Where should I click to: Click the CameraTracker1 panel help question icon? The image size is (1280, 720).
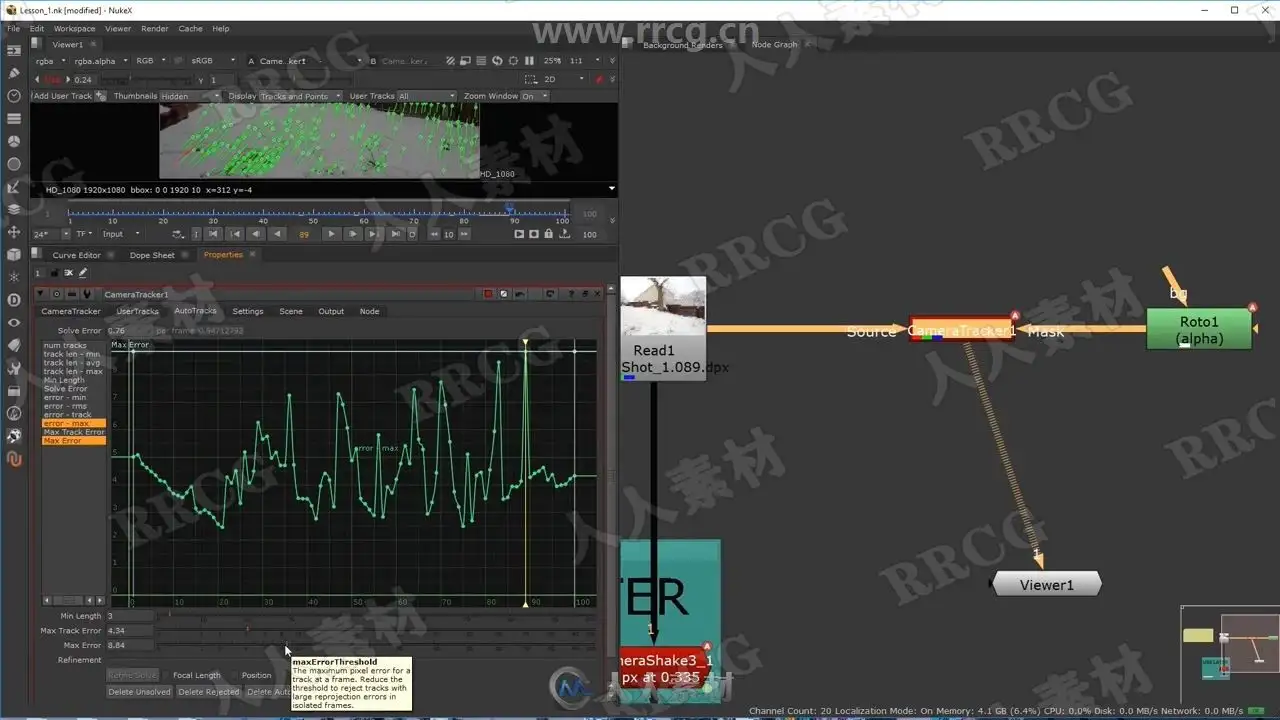[572, 294]
